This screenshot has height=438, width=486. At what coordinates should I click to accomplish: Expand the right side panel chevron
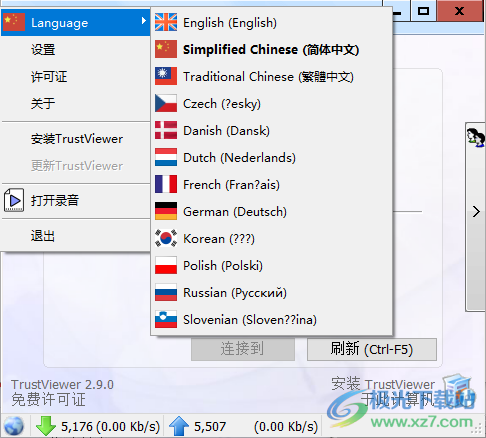tap(476, 212)
